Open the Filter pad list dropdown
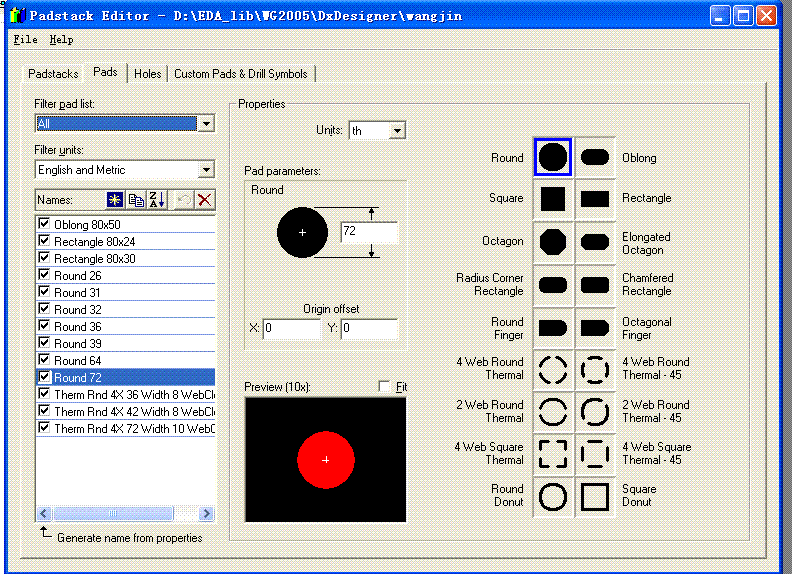 206,124
